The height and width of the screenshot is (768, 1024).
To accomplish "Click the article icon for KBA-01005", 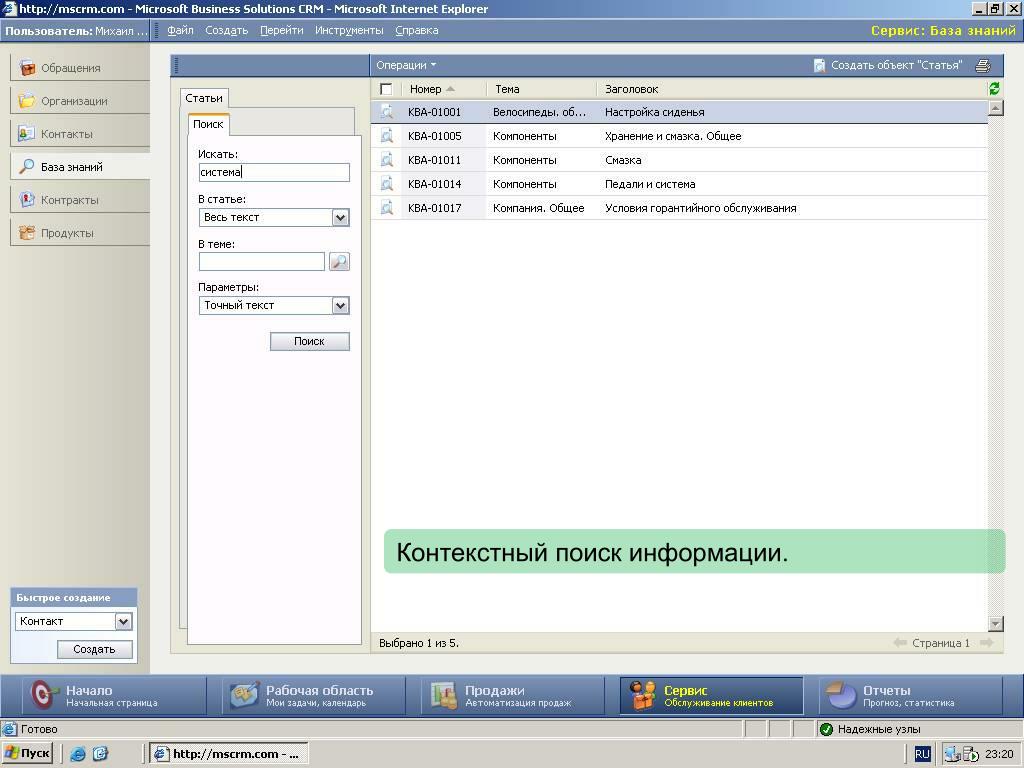I will pyautogui.click(x=387, y=136).
